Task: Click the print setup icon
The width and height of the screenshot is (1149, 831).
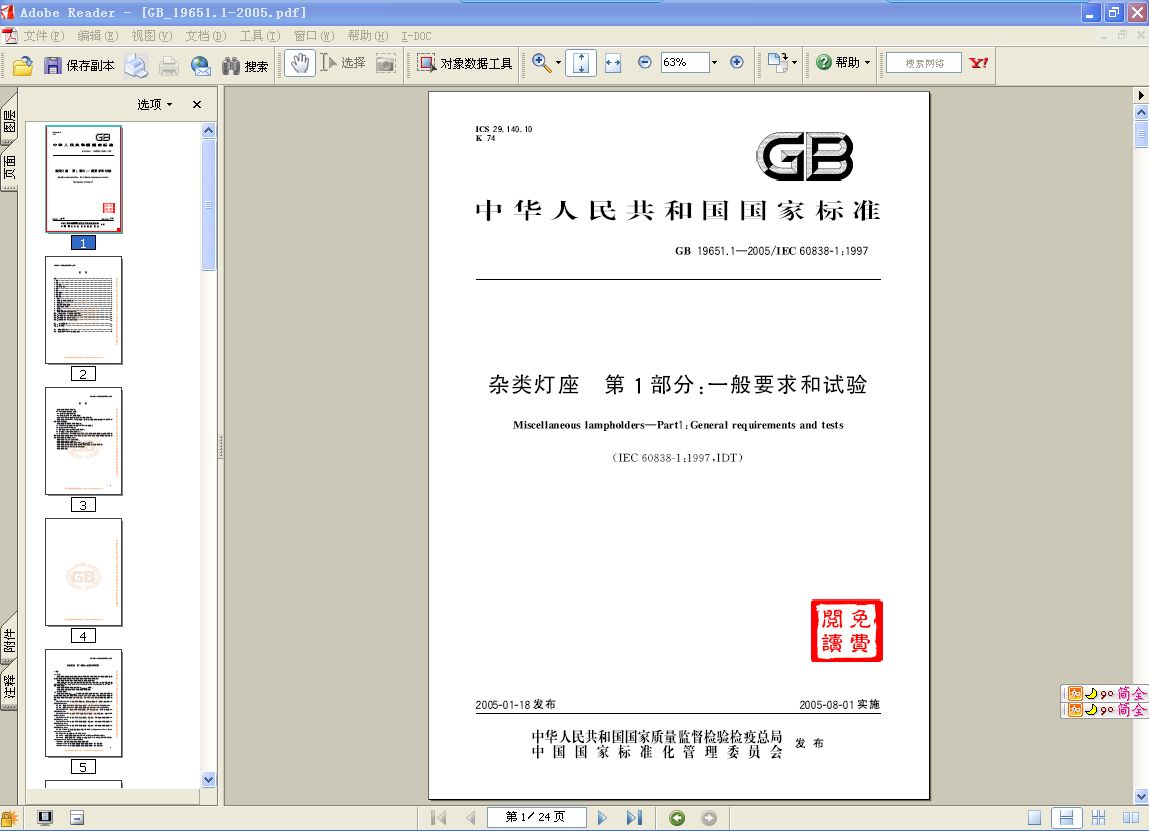Action: click(136, 65)
